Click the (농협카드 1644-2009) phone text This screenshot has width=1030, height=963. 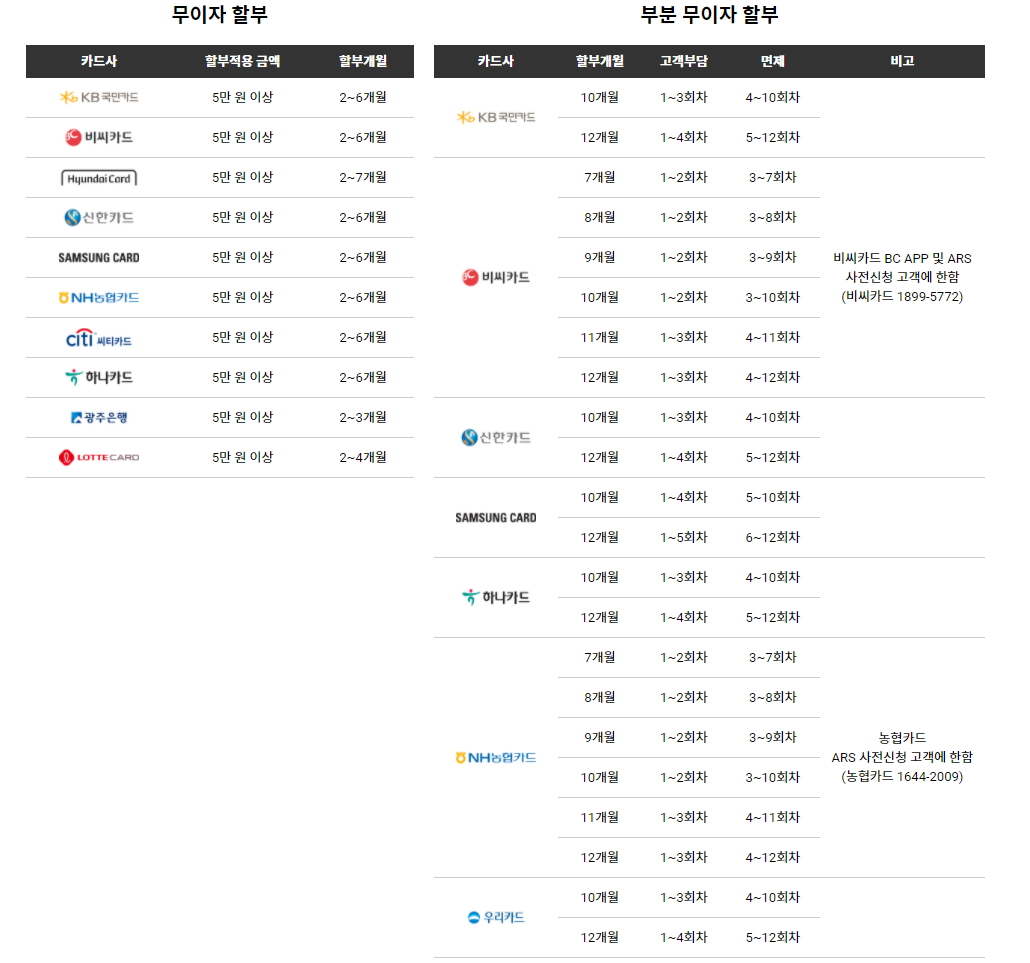tap(903, 776)
